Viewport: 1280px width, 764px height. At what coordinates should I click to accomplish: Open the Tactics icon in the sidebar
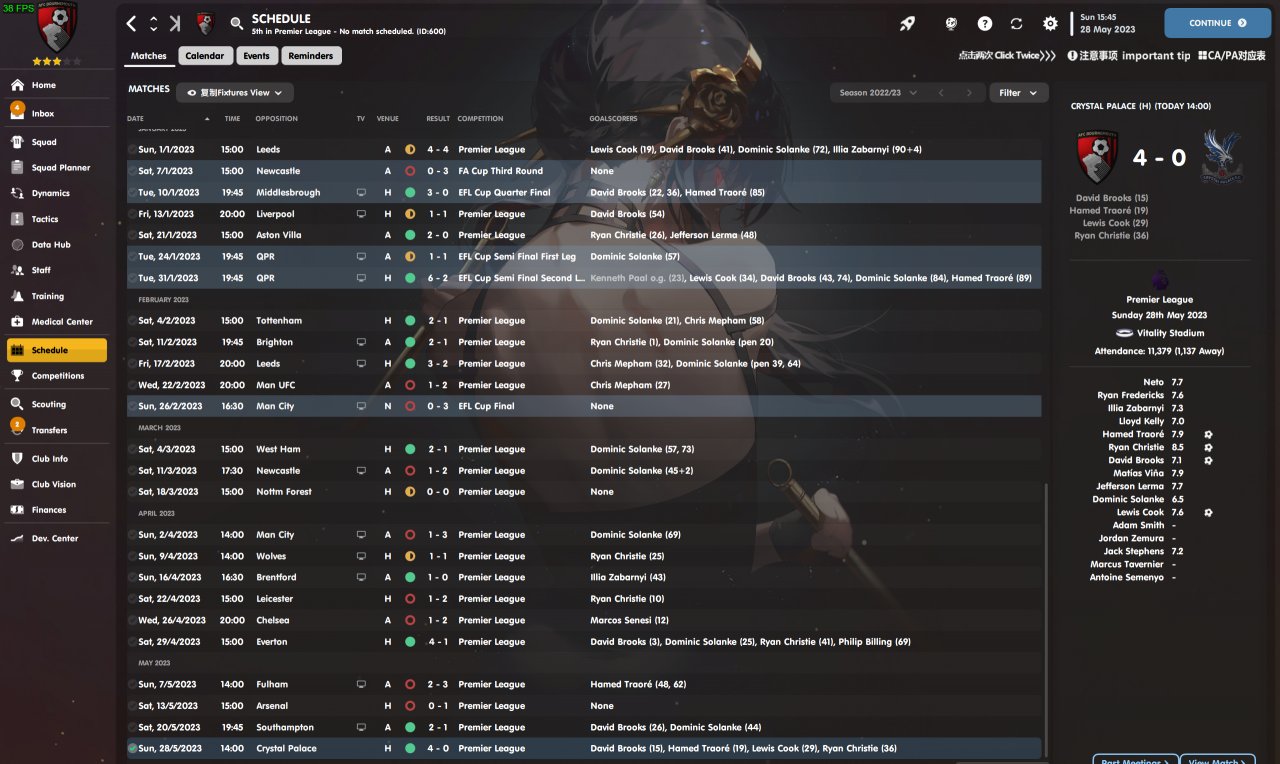[x=17, y=219]
